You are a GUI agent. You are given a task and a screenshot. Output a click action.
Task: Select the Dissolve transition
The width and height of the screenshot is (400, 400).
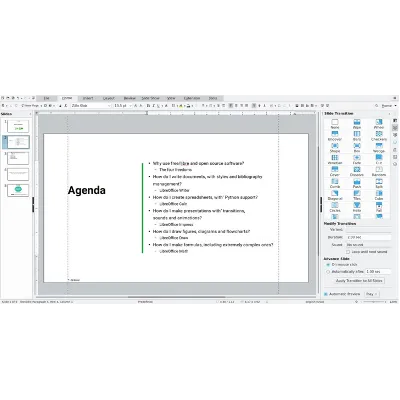357,171
